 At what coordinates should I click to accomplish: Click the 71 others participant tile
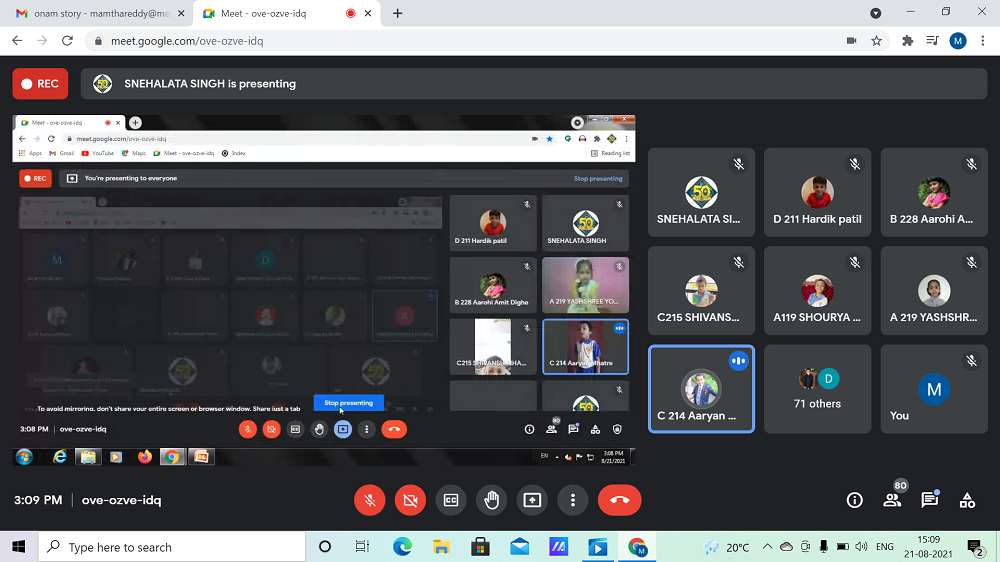click(x=817, y=389)
